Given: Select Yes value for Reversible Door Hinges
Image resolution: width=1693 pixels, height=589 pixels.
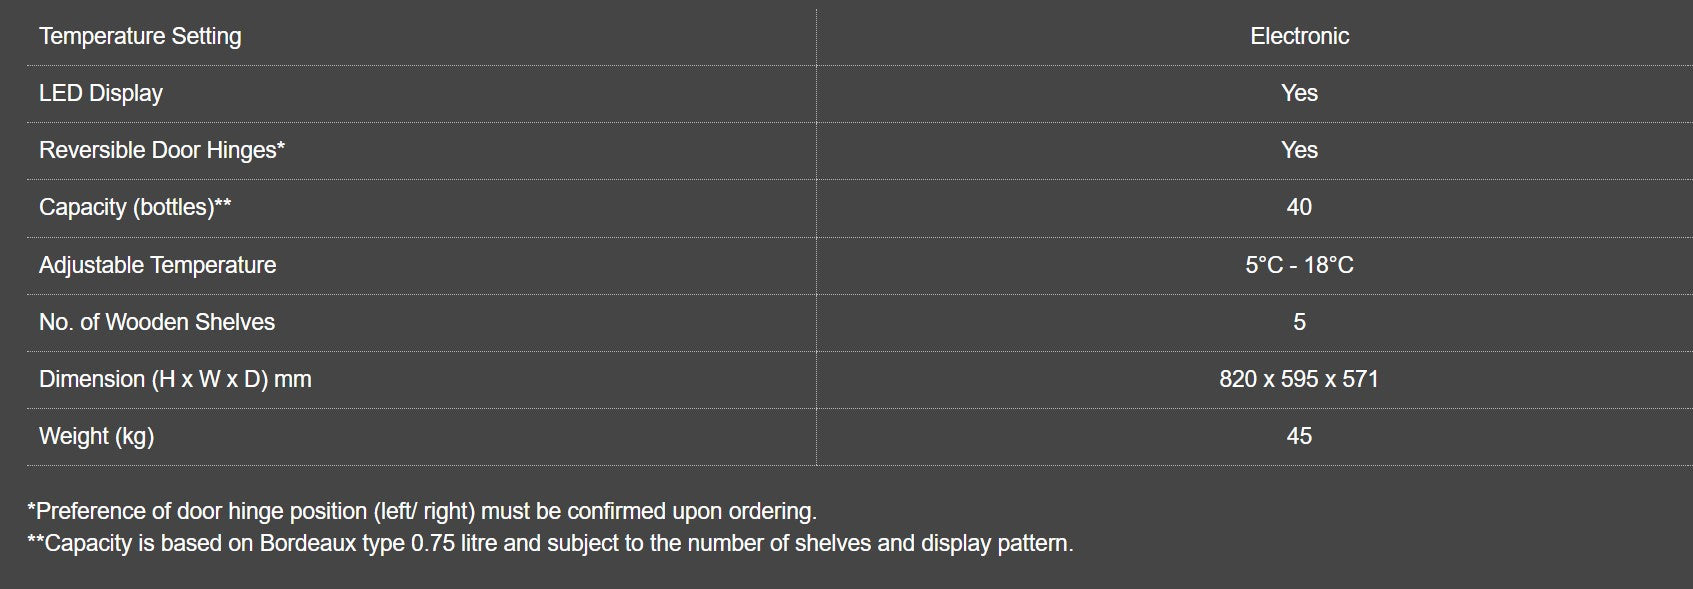Looking at the screenshot, I should point(1299,150).
